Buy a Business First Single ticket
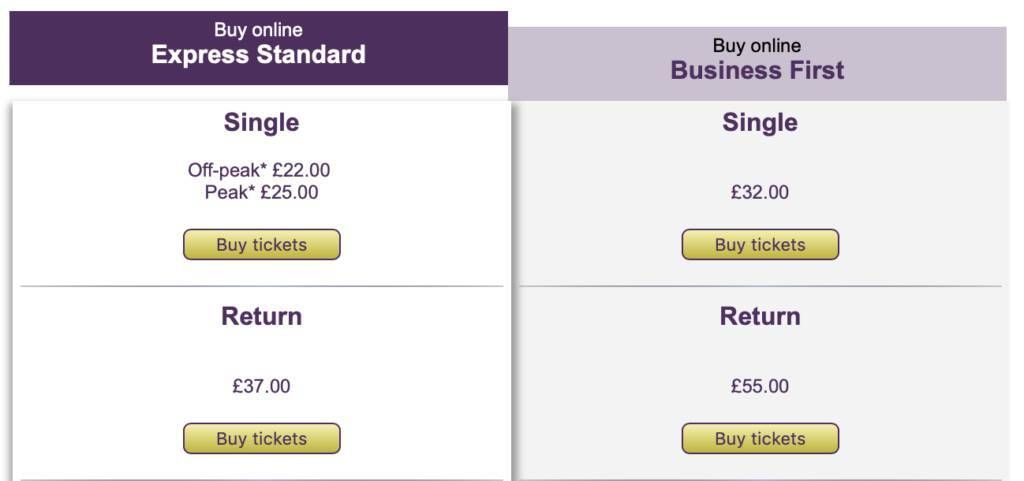This screenshot has height=481, width=1024. pos(760,245)
